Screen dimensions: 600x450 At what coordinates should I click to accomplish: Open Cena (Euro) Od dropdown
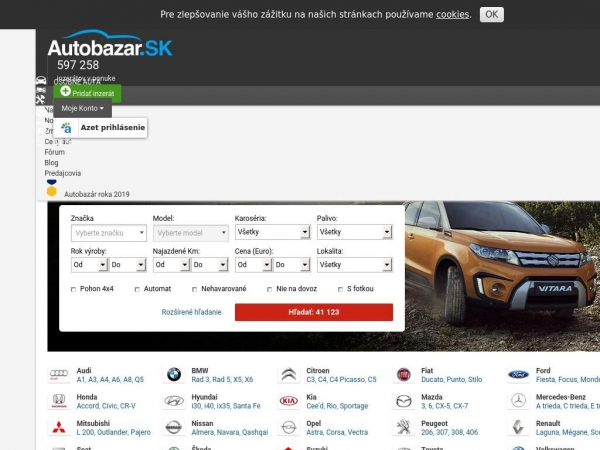pos(253,265)
